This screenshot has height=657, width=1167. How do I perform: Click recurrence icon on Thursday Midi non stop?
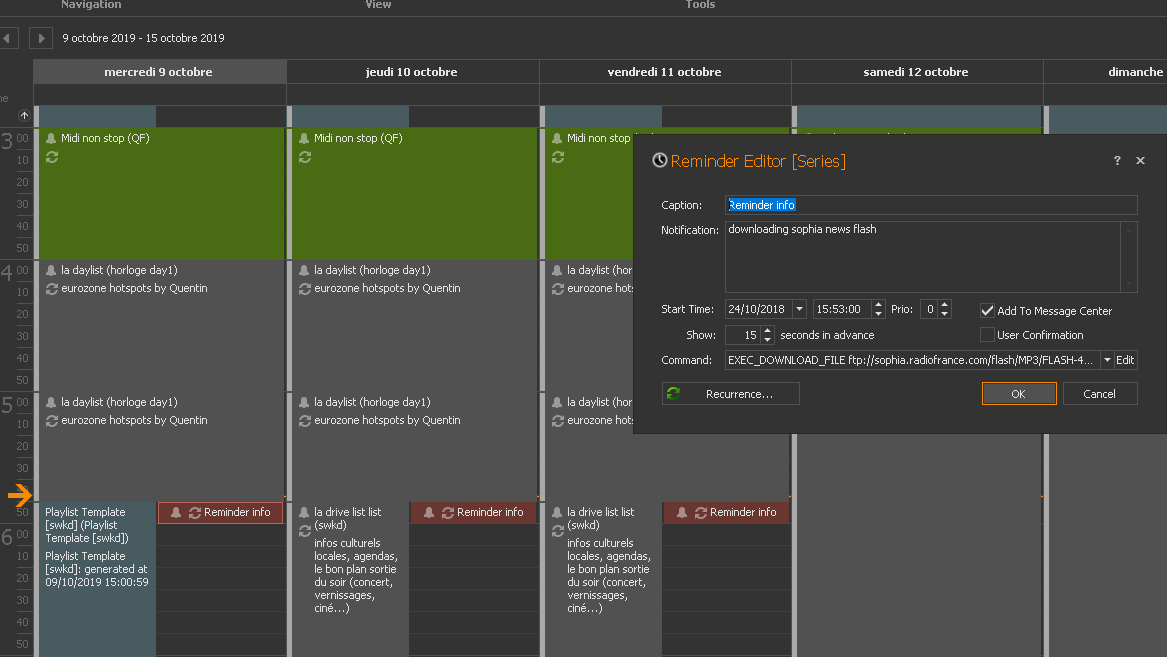point(304,157)
